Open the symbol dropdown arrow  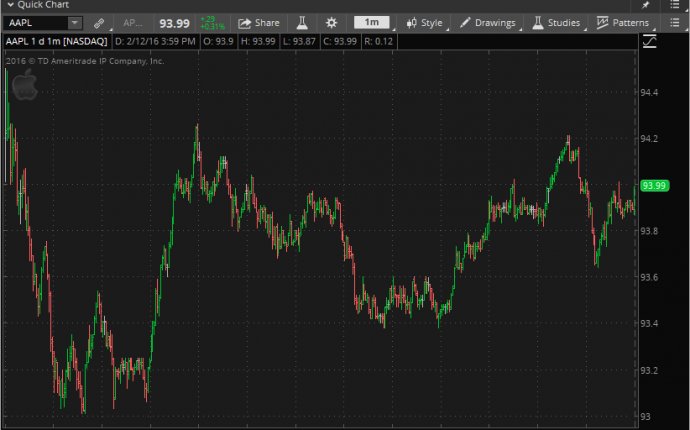tap(75, 23)
